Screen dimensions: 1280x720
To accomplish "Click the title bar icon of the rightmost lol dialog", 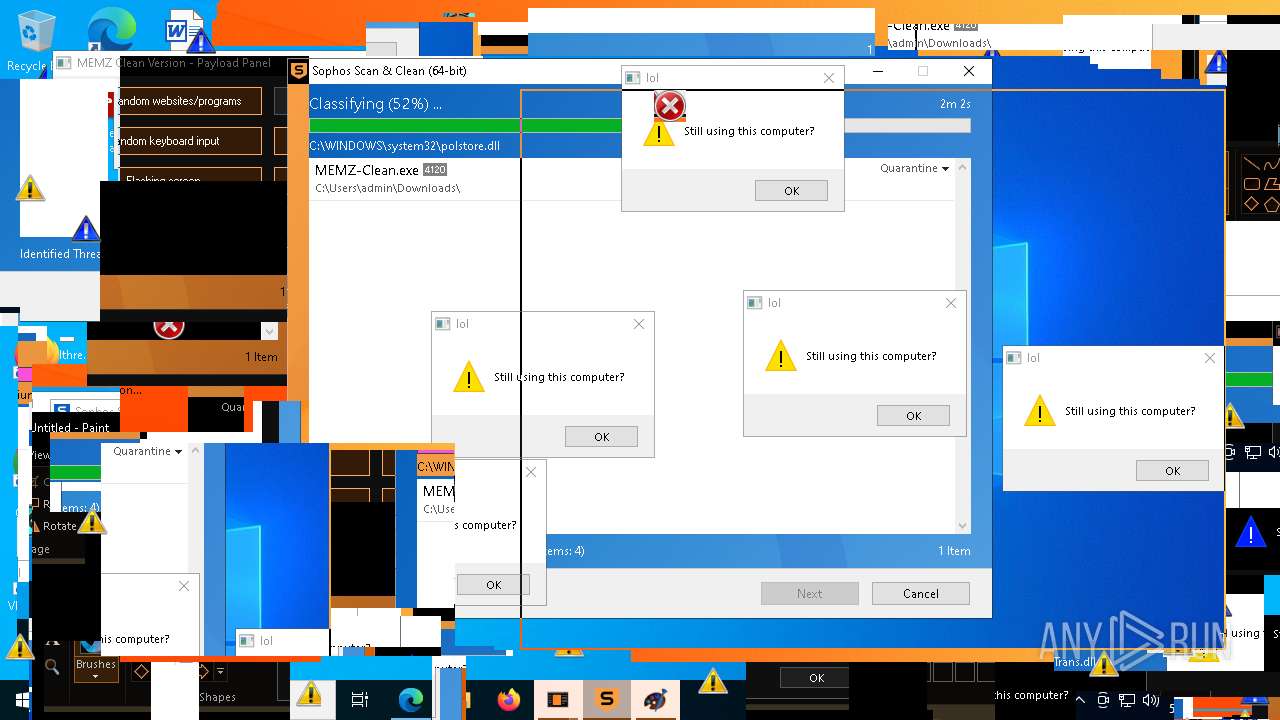I will tap(1014, 358).
